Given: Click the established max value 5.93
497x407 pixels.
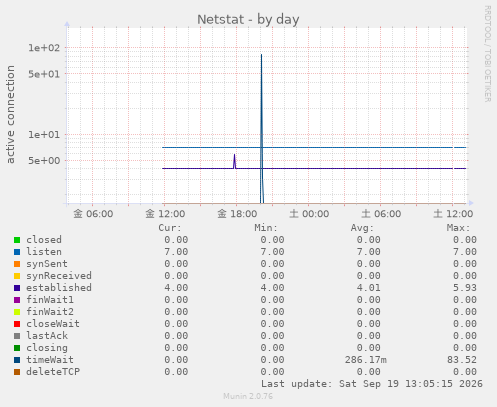Looking at the screenshot, I should (x=465, y=288).
